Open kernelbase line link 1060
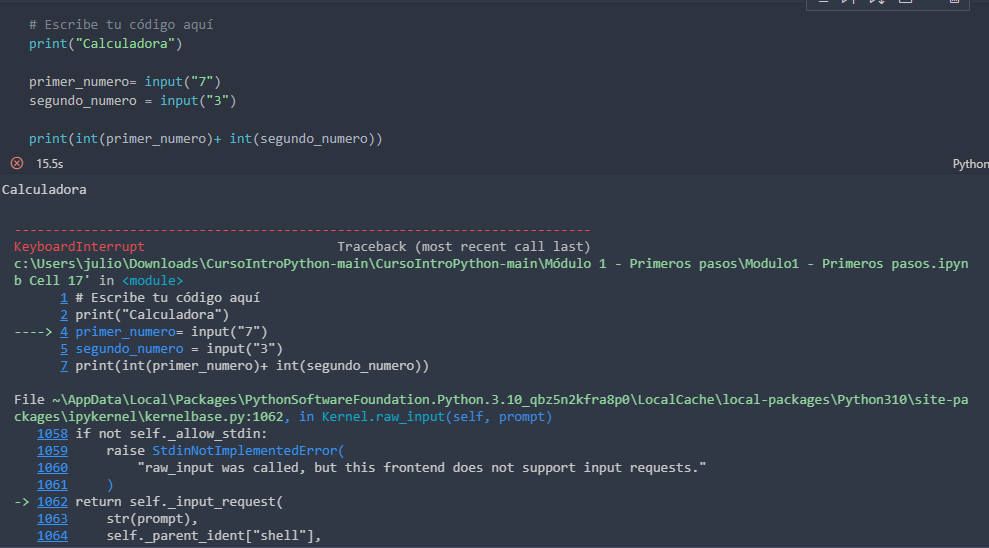The width and height of the screenshot is (989, 548). point(52,468)
